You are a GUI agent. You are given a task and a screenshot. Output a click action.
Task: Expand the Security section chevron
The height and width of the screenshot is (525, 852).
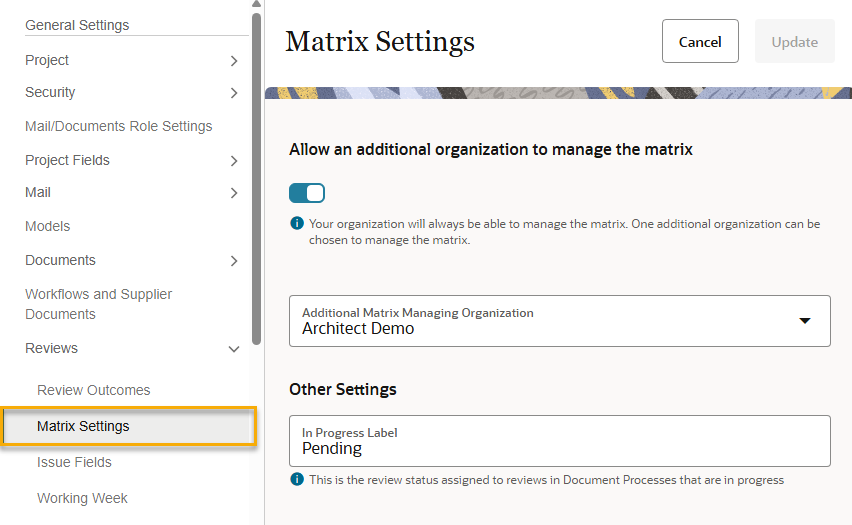point(234,93)
